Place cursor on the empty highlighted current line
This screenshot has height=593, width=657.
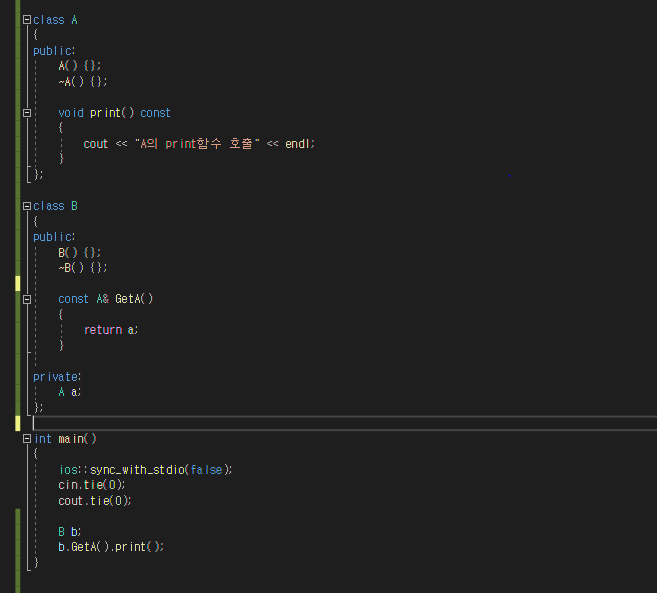click(x=344, y=423)
